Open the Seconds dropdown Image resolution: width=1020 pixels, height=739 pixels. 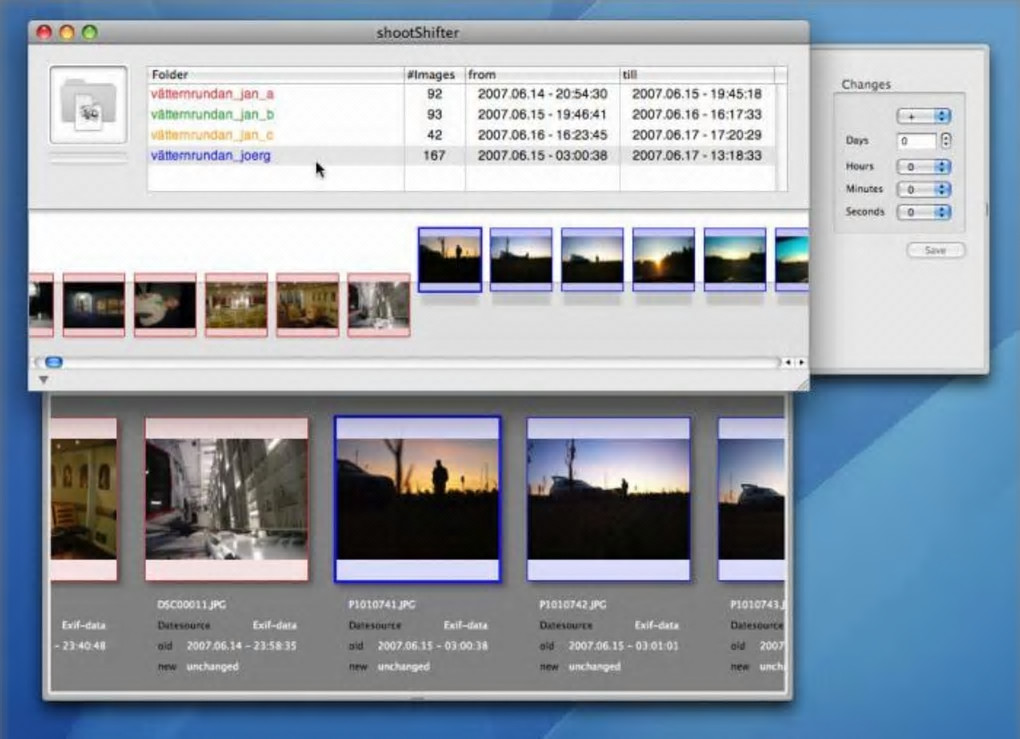pyautogui.click(x=923, y=212)
